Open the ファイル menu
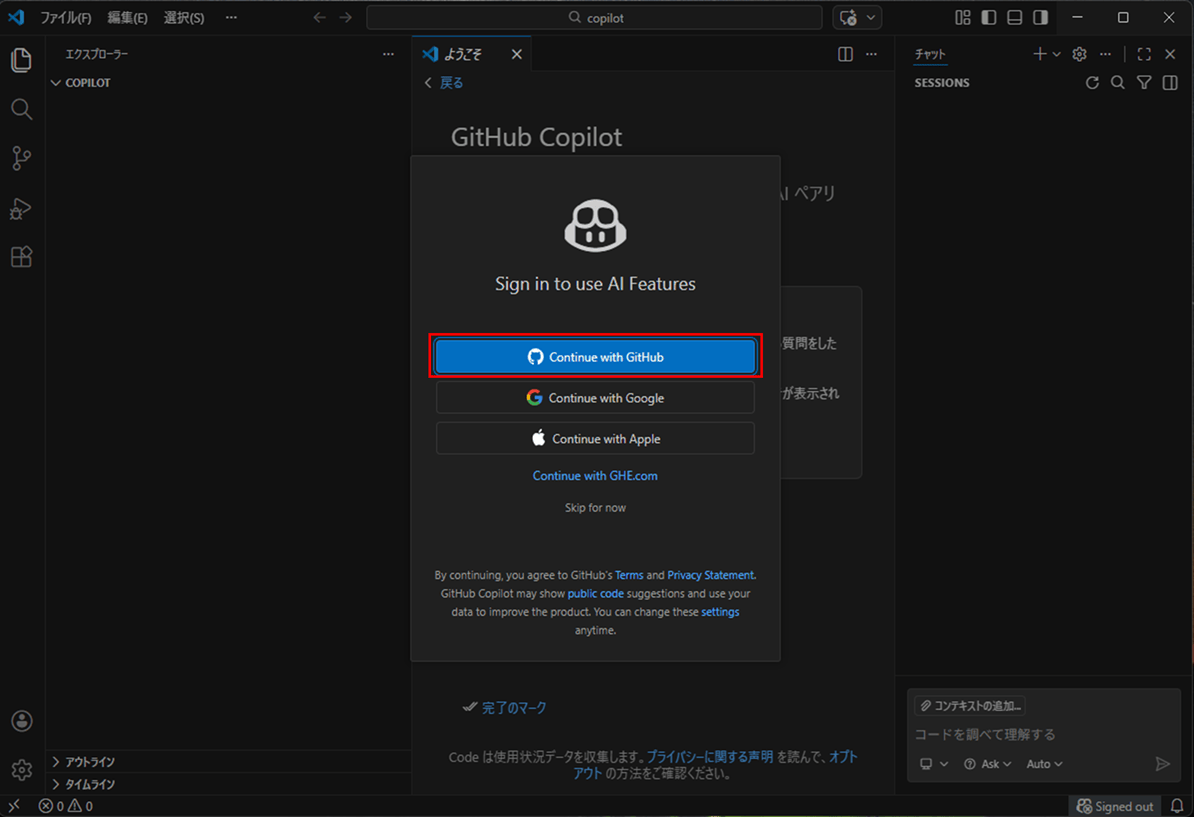 [66, 17]
